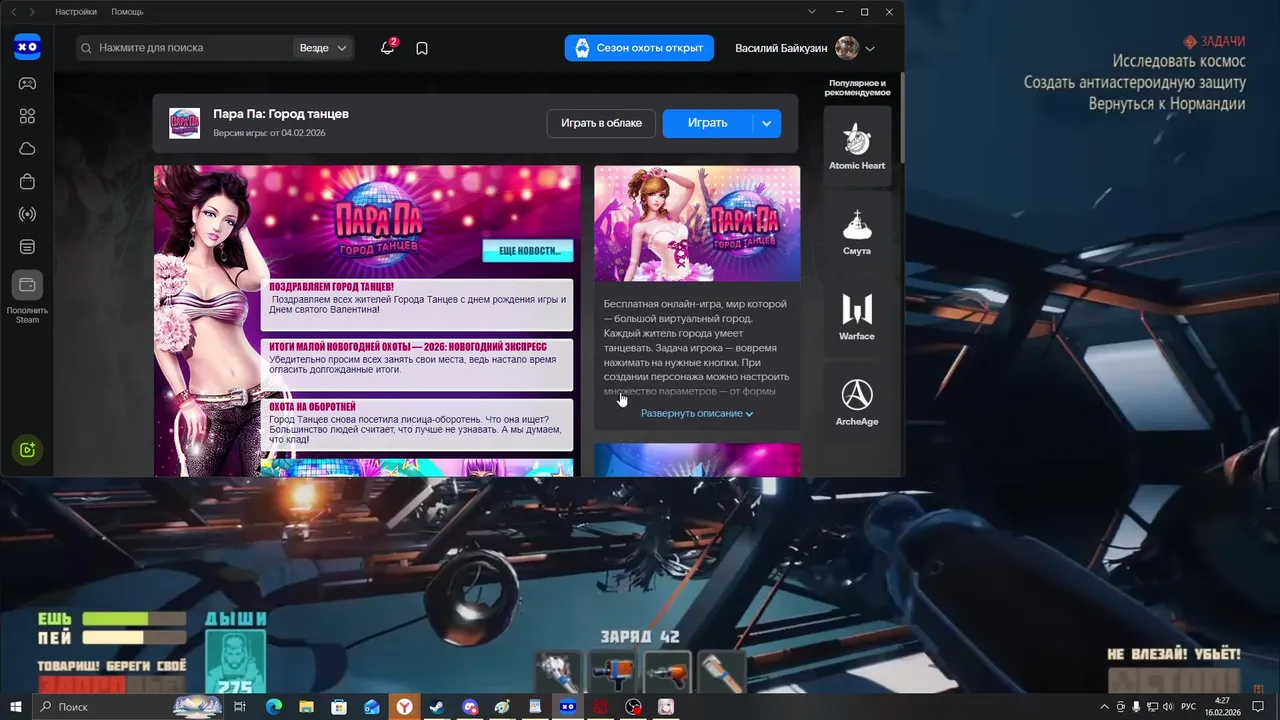Open the dropdown arrow next to Играть
The height and width of the screenshot is (720, 1280).
click(766, 123)
